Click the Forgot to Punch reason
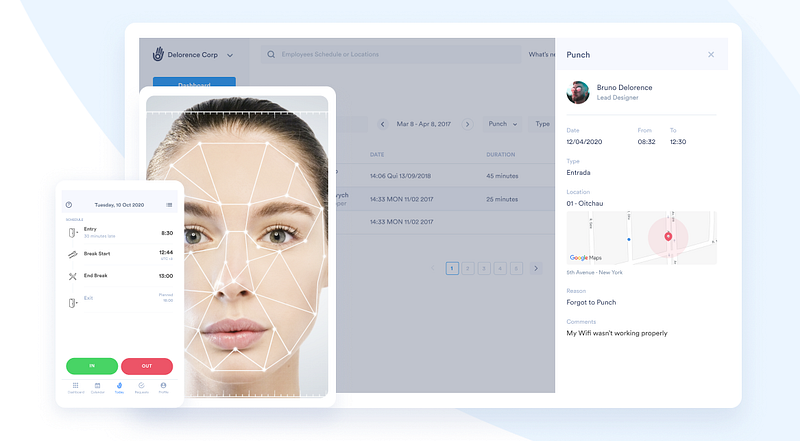This screenshot has width=800, height=441. click(x=591, y=302)
